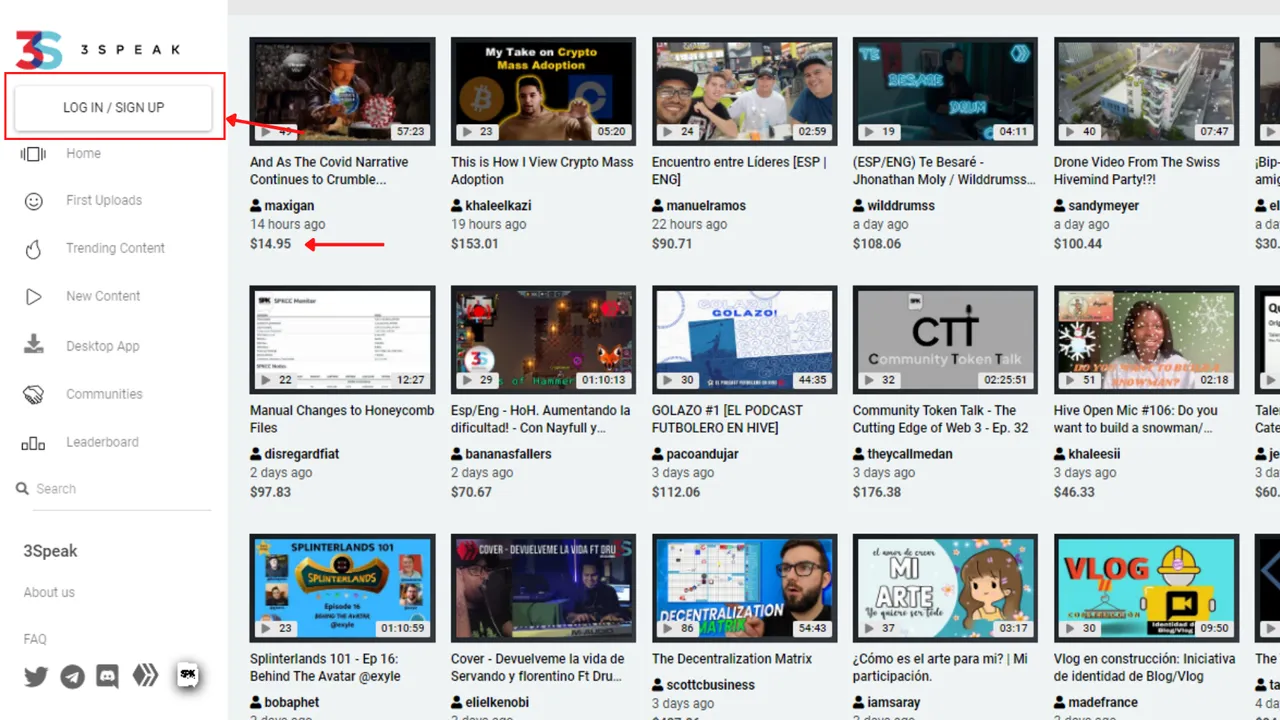This screenshot has width=1280, height=720.
Task: Open Home from the sidebar
Action: [x=83, y=153]
